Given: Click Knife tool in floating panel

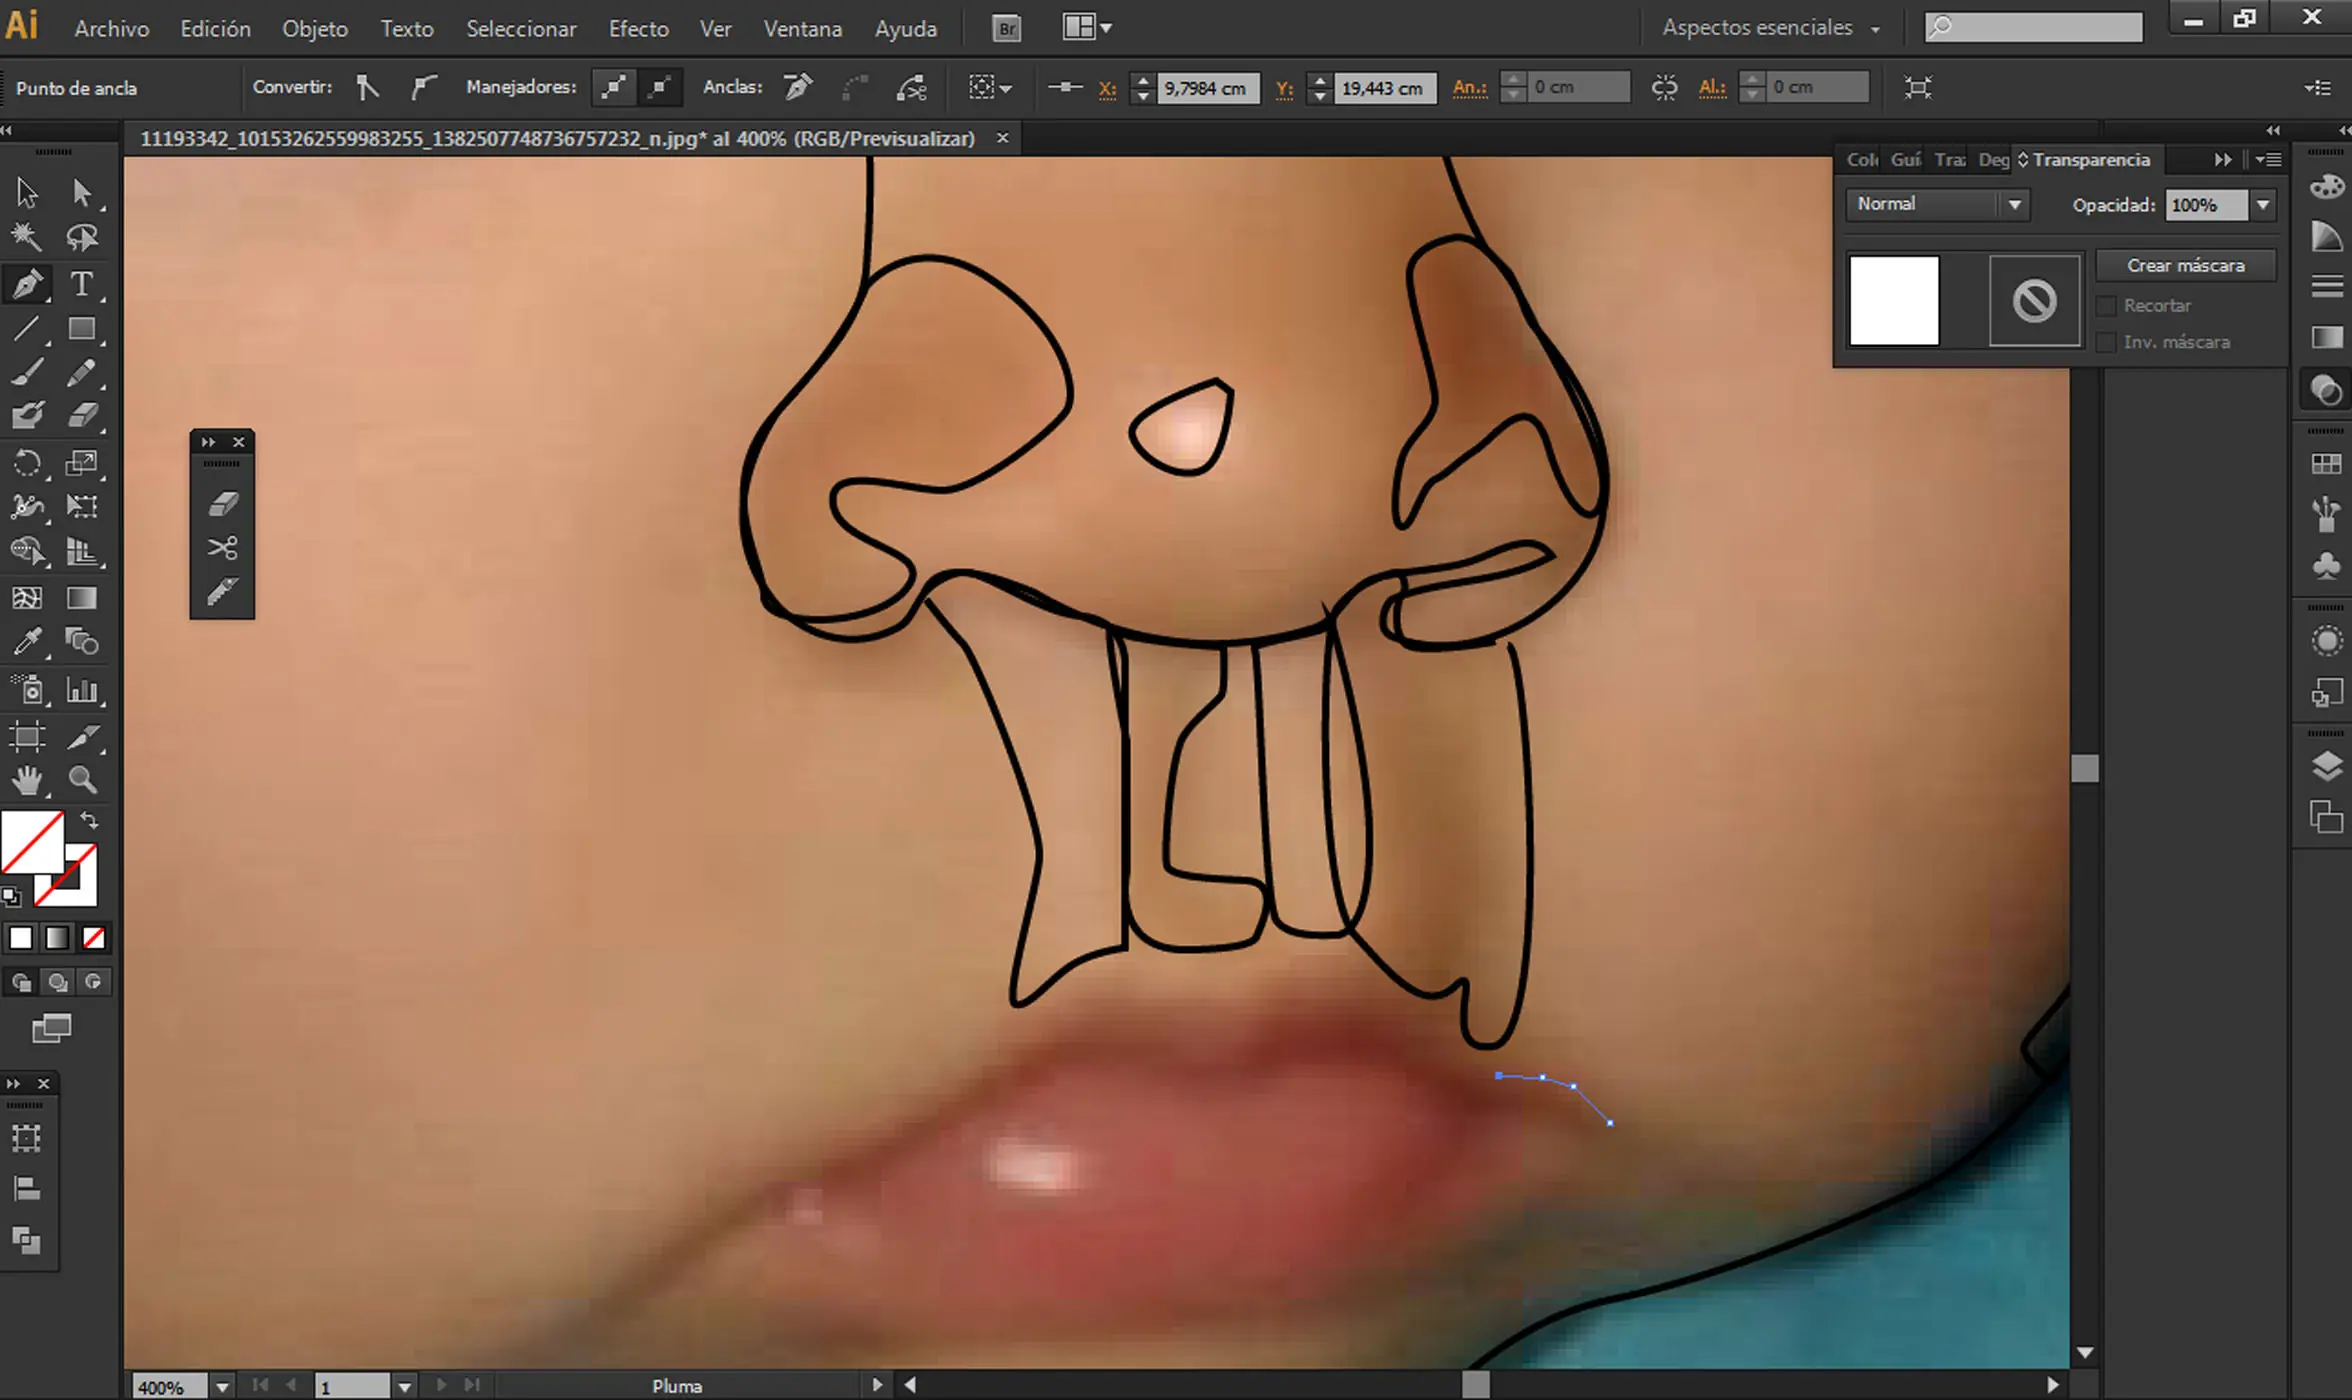Looking at the screenshot, I should pos(222,592).
